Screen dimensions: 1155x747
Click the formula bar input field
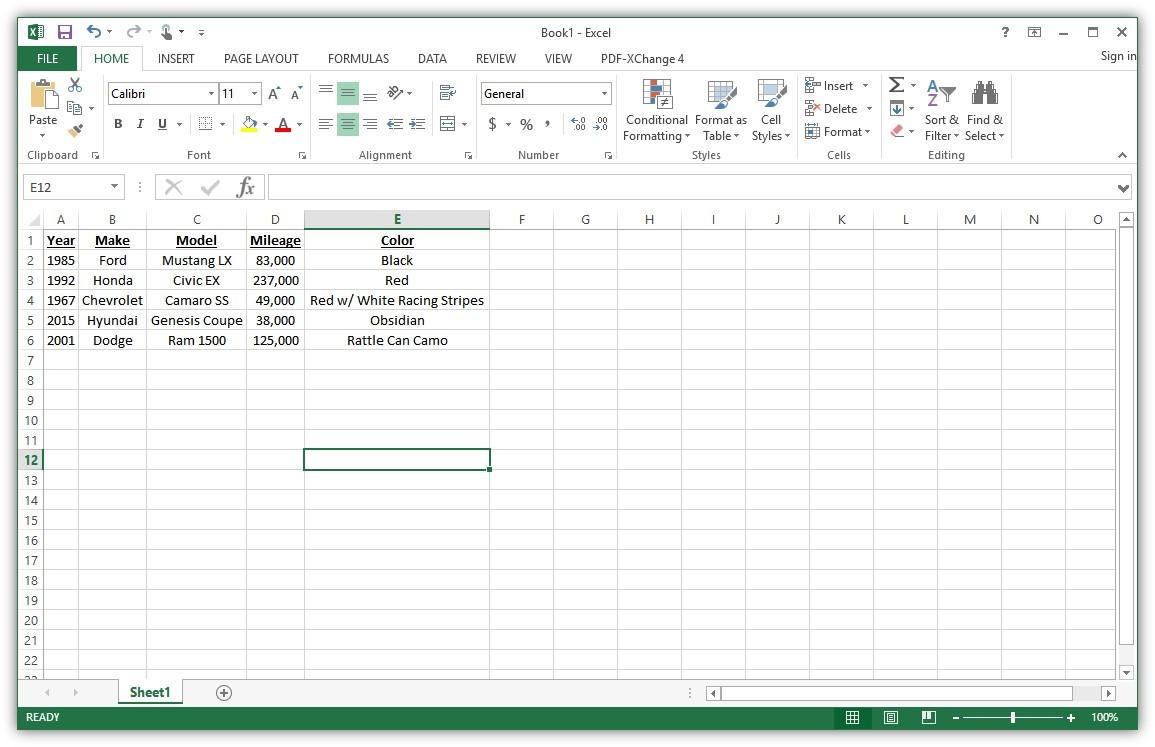click(692, 187)
